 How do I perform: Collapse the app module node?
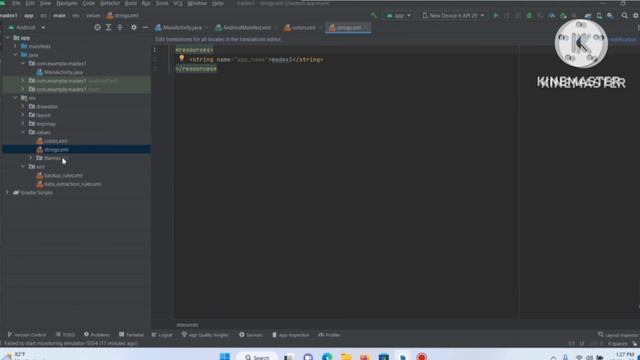[7, 38]
